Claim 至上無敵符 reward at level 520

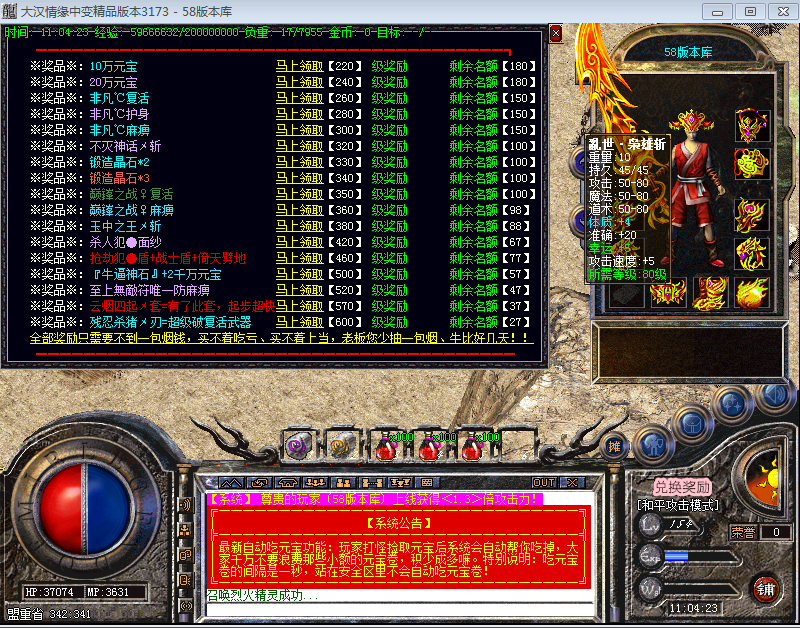pyautogui.click(x=299, y=290)
